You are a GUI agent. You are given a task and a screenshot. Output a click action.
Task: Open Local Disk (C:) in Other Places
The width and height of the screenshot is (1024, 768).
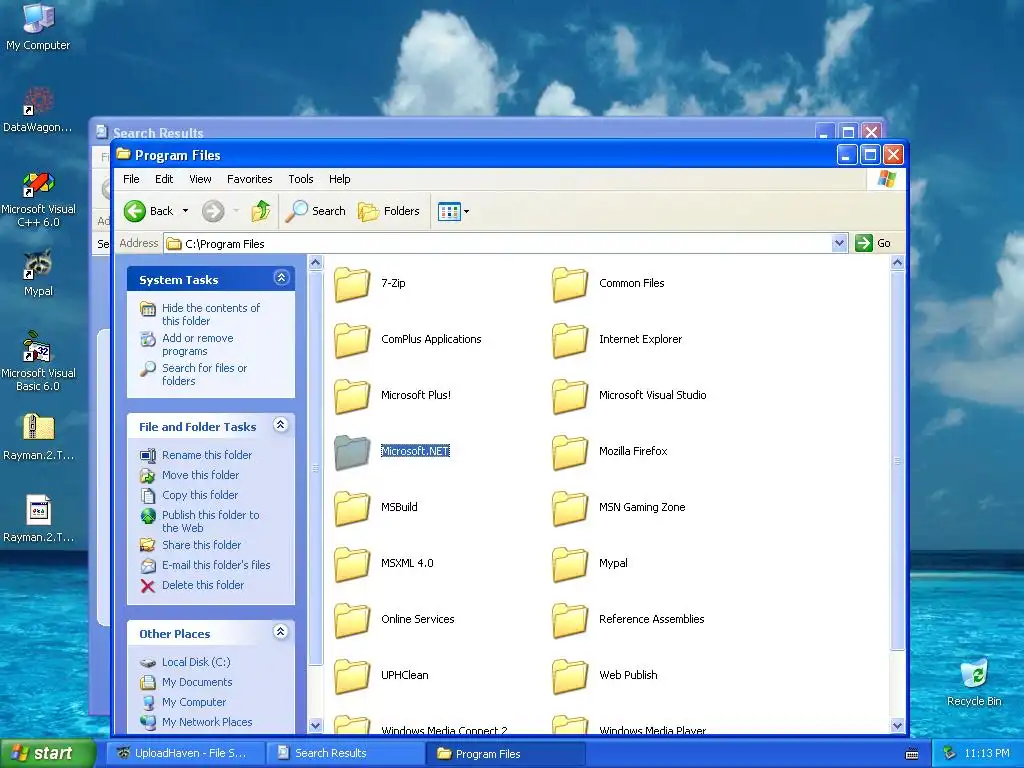[196, 662]
